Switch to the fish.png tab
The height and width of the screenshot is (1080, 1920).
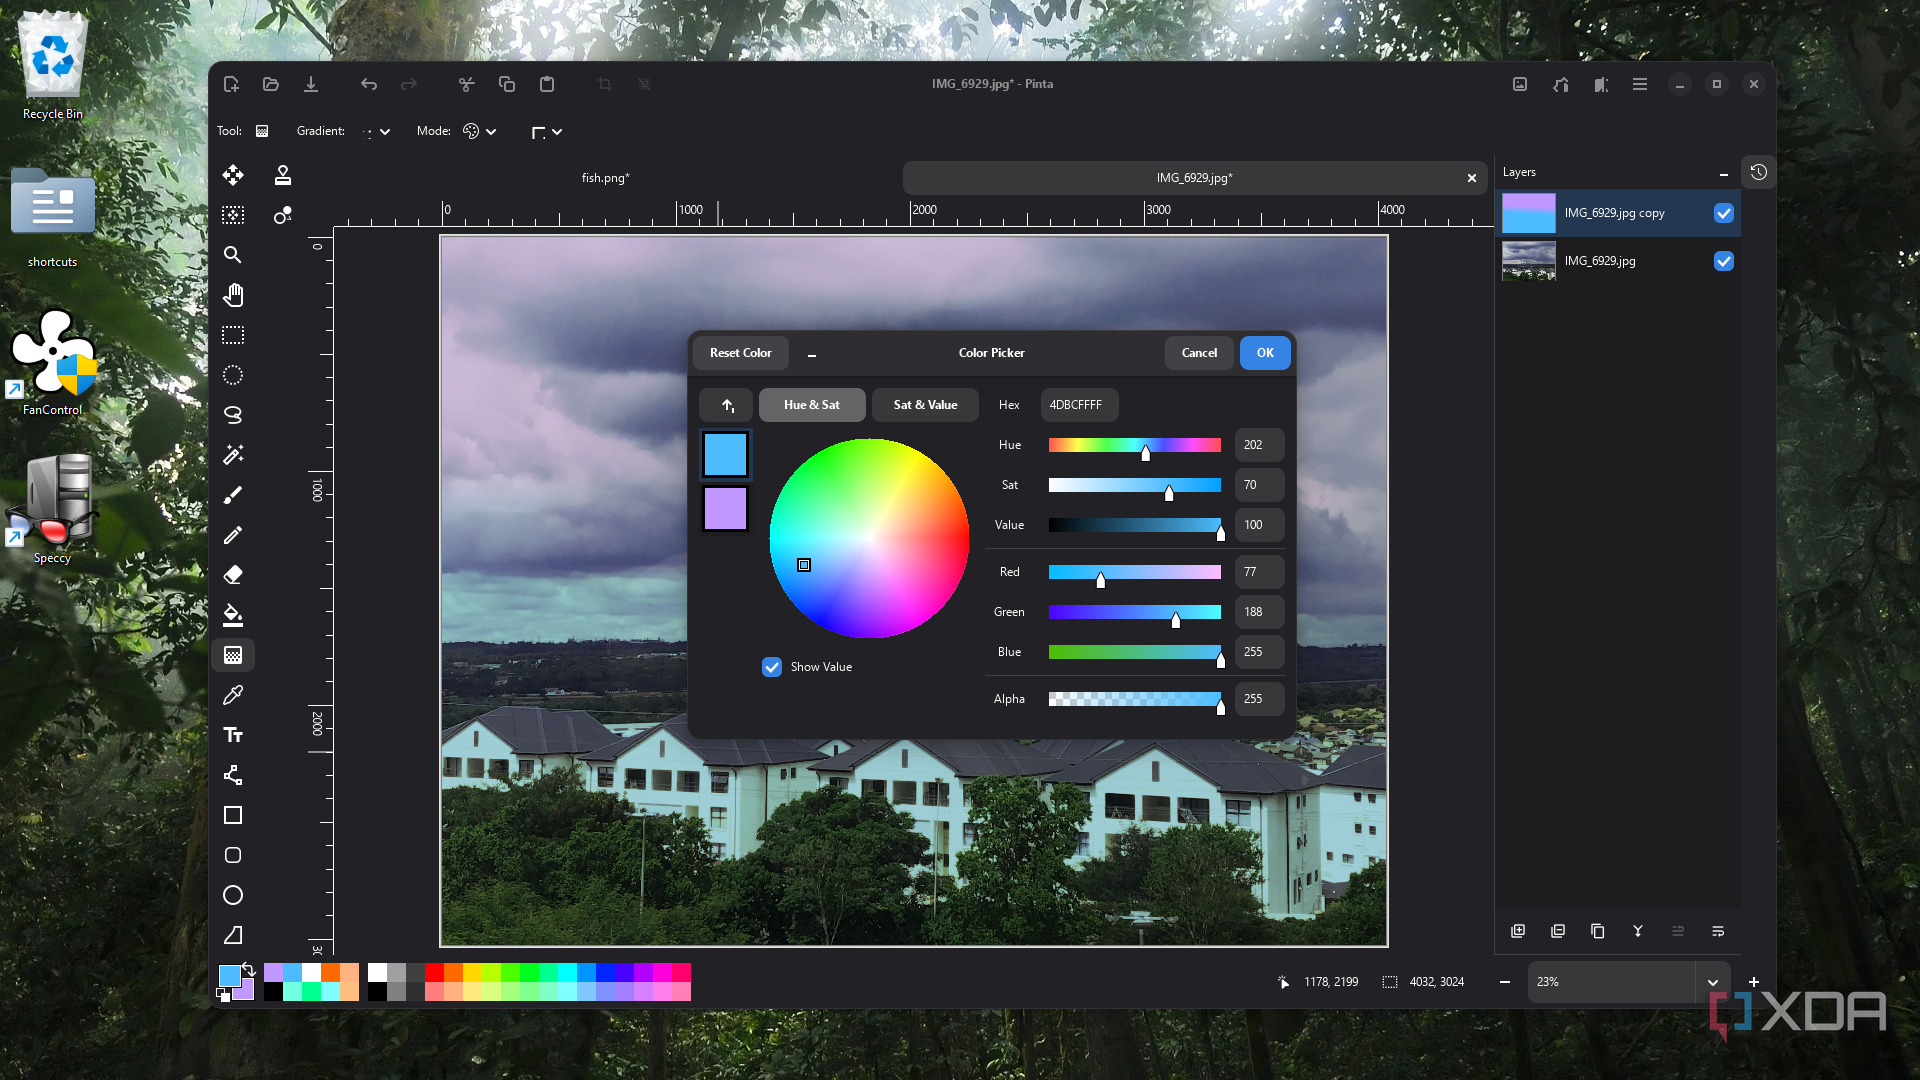click(x=605, y=178)
